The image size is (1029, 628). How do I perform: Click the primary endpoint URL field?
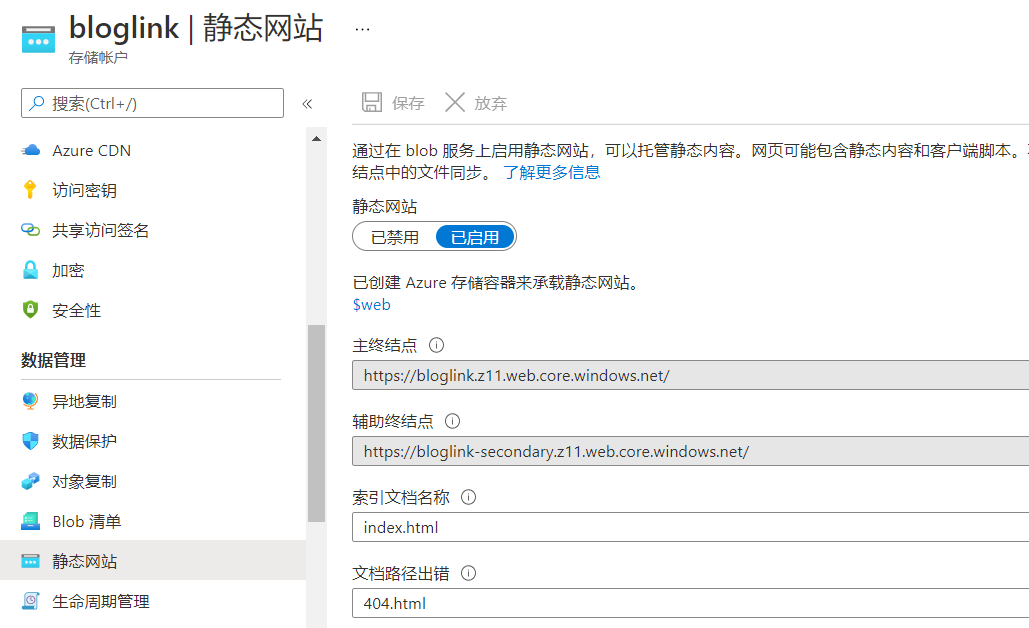coord(690,375)
